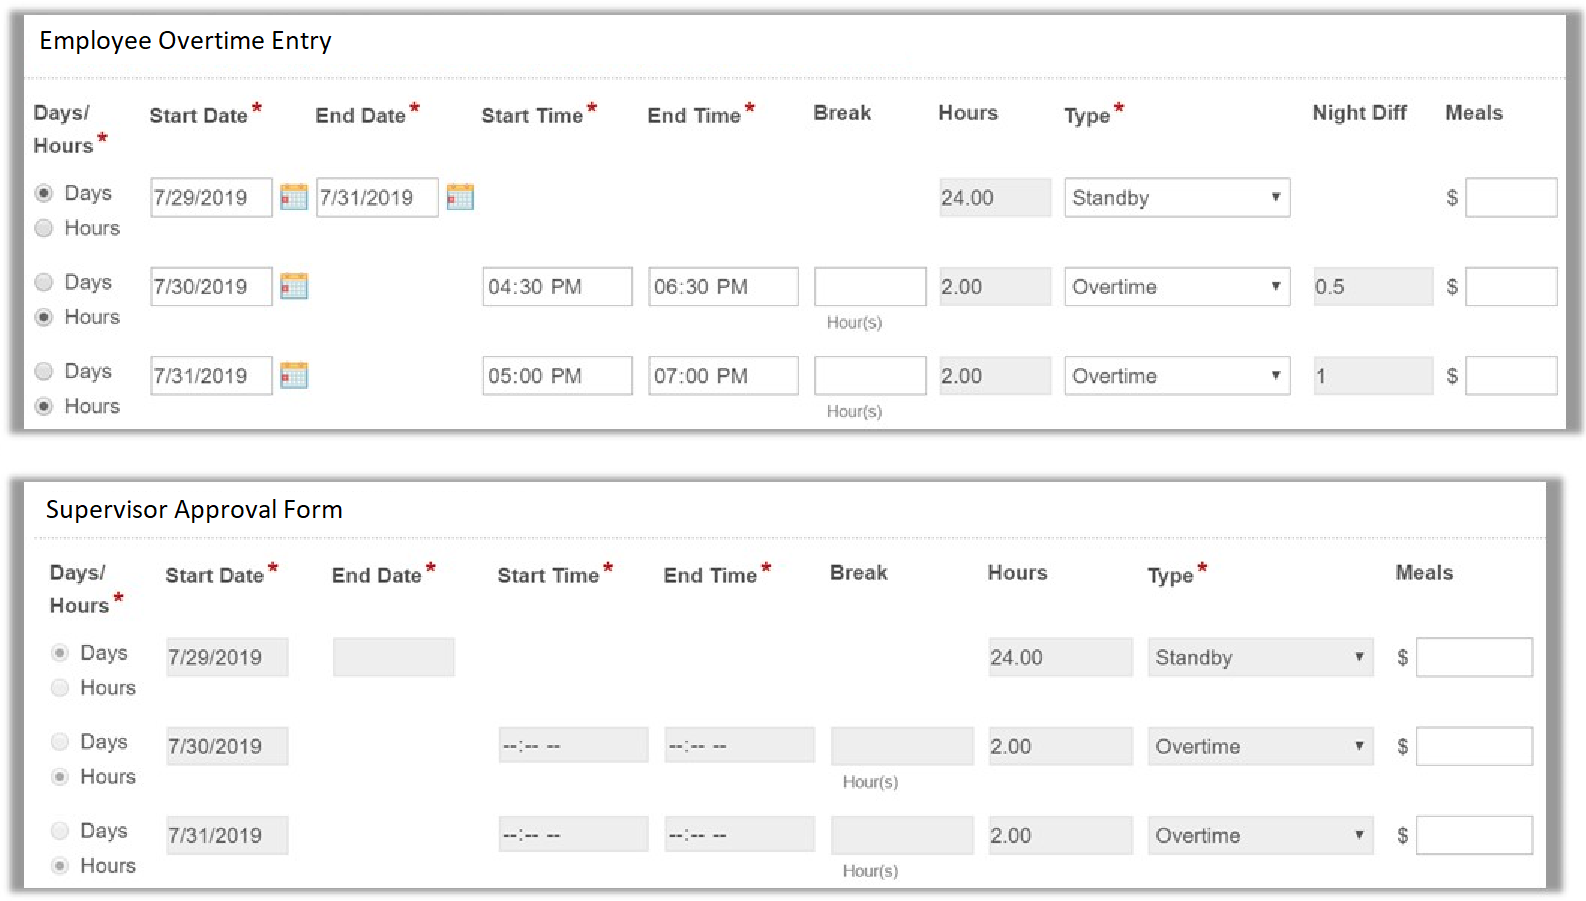Click the 04:30 PM start time field

[556, 287]
